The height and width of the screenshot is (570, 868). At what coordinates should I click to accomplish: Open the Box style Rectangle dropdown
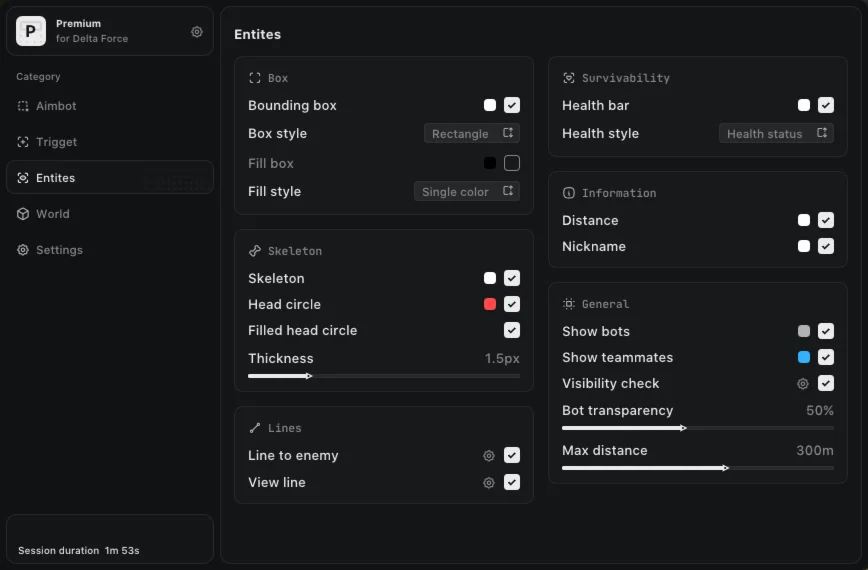tap(472, 133)
